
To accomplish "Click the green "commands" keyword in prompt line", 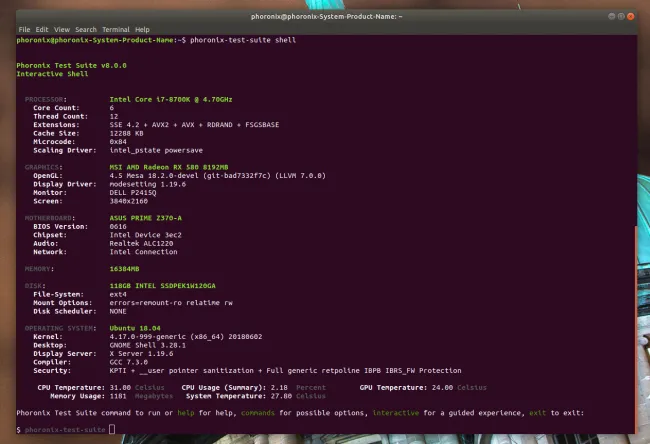I will pyautogui.click(x=258, y=413).
